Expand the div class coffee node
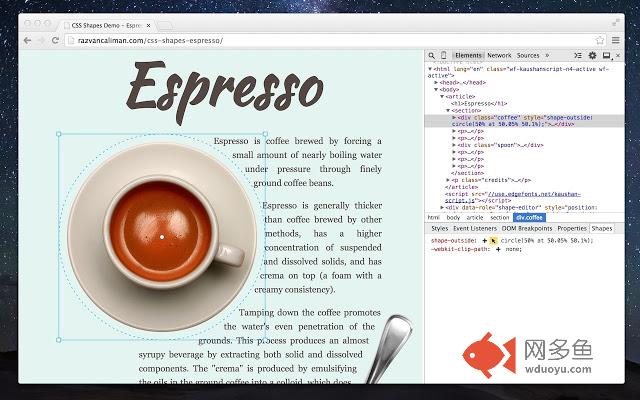640x400 pixels. coord(454,118)
